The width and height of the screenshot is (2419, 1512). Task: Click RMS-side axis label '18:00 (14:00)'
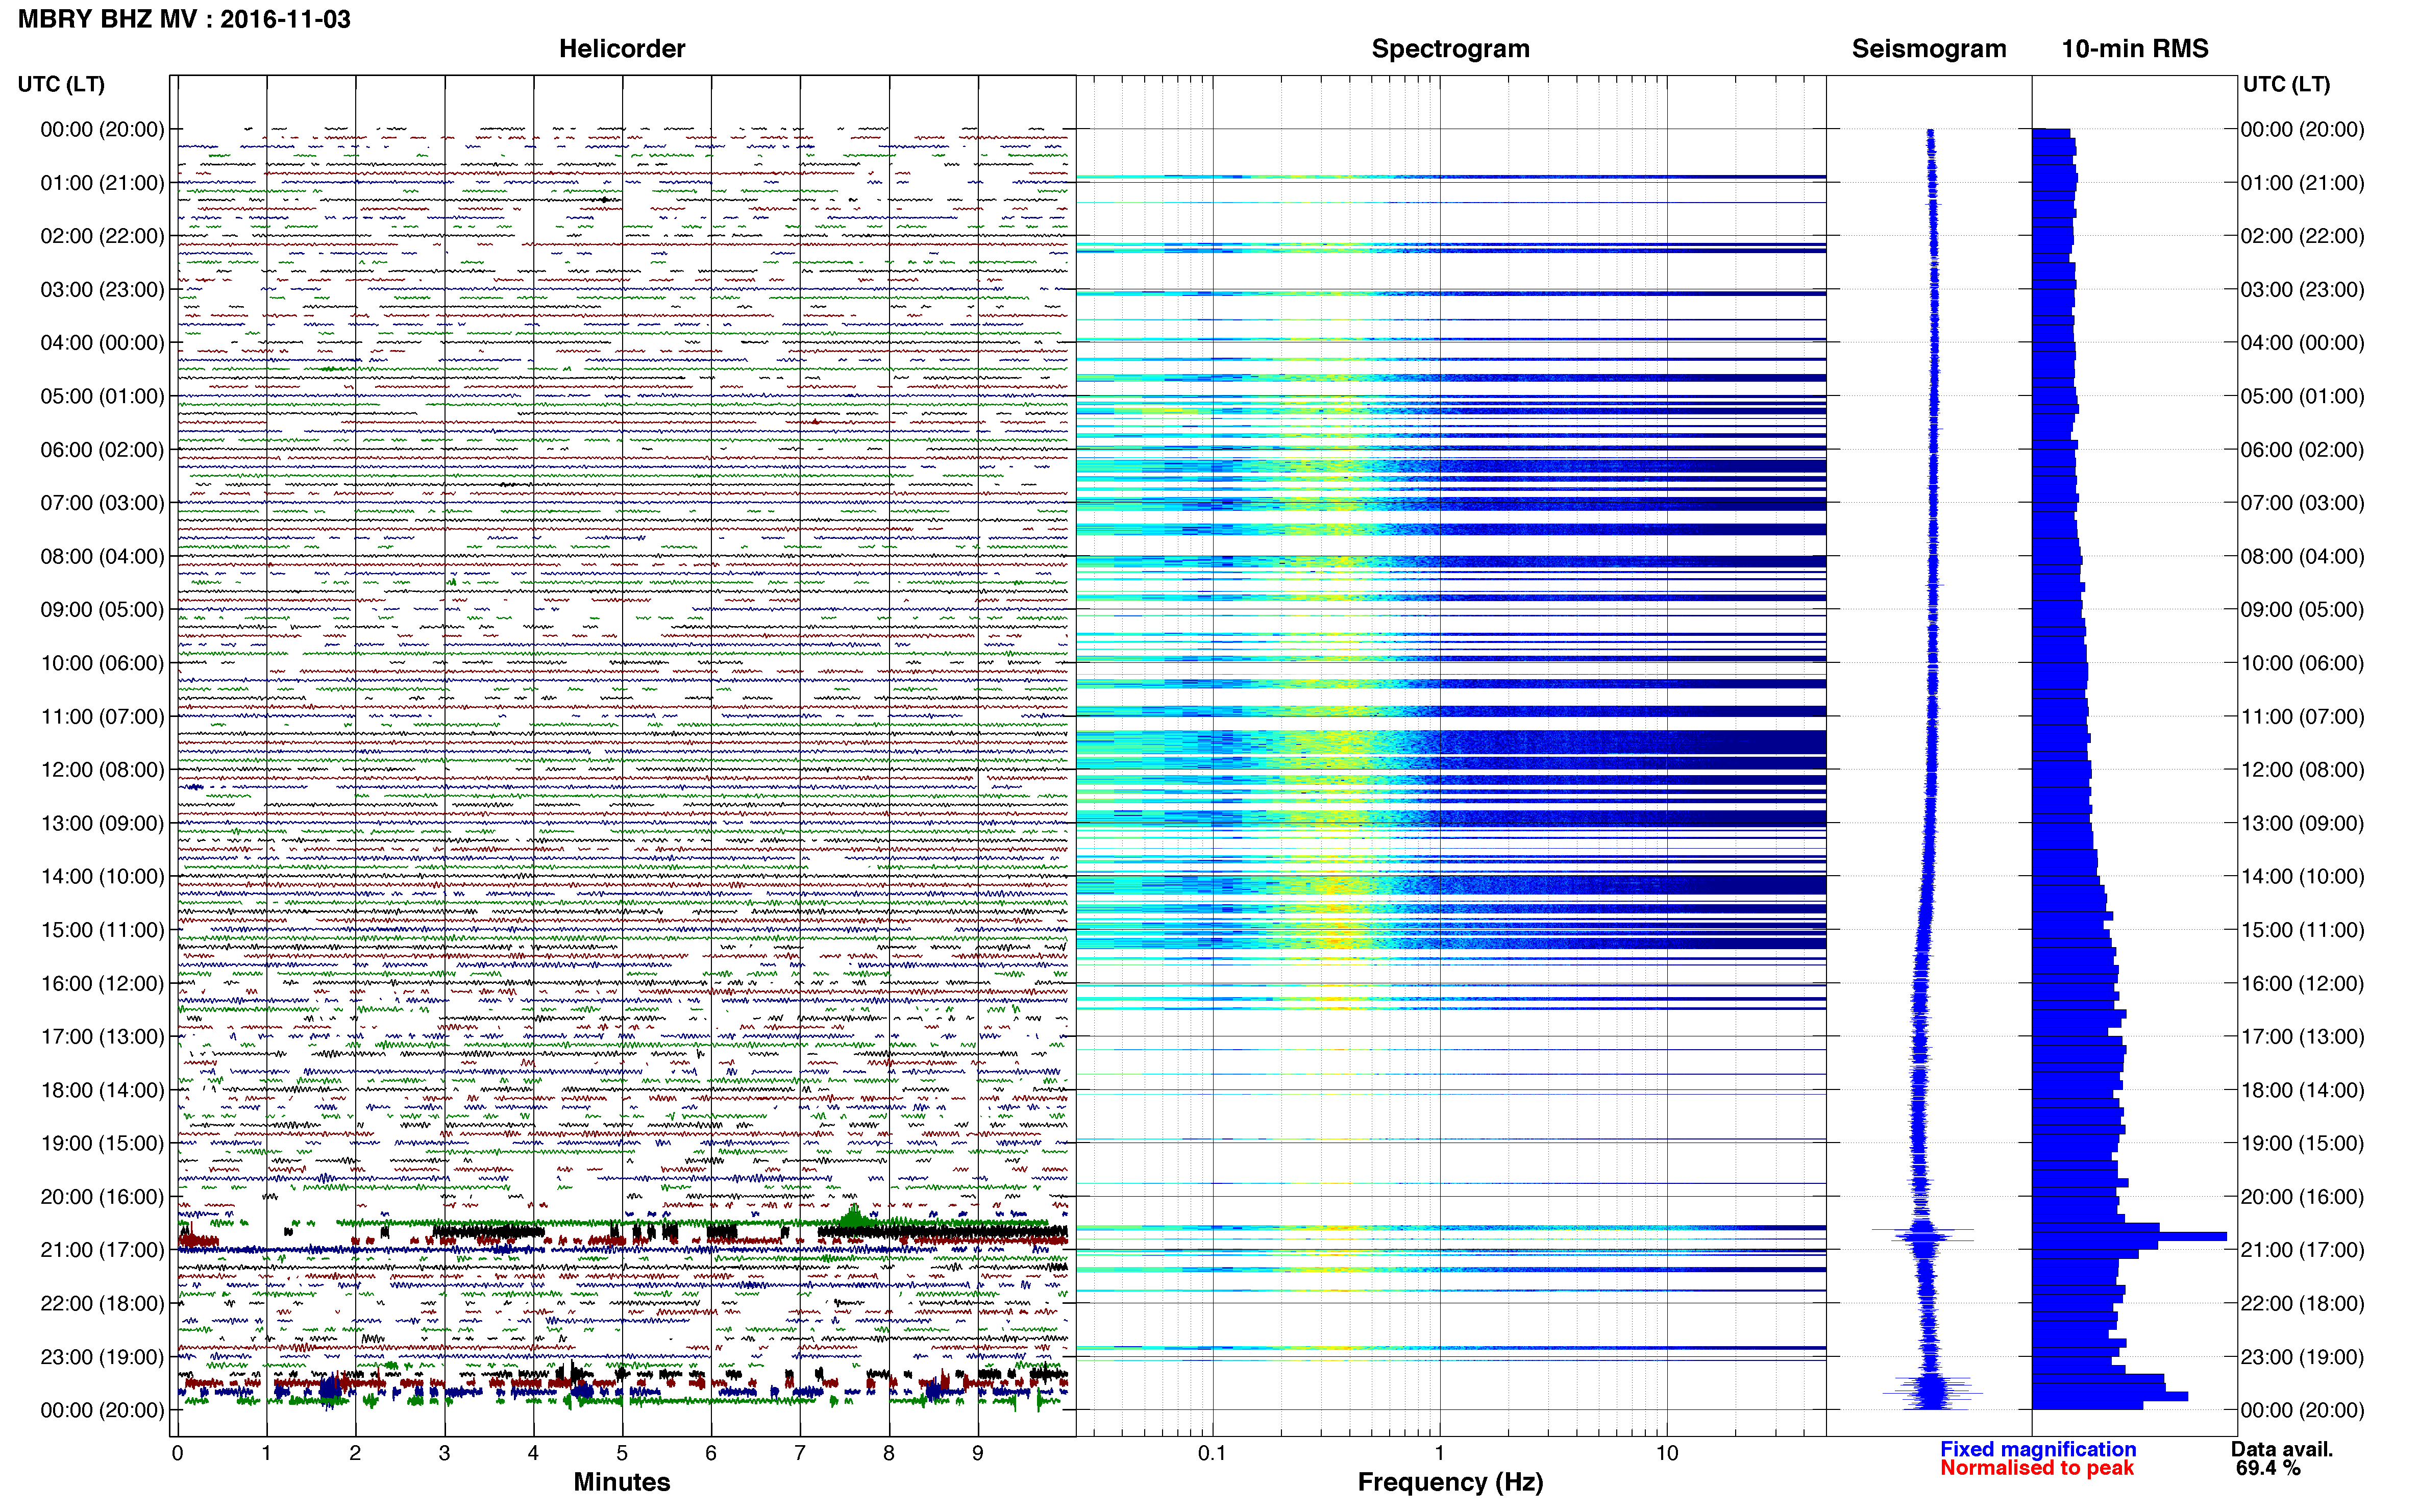[2303, 1090]
